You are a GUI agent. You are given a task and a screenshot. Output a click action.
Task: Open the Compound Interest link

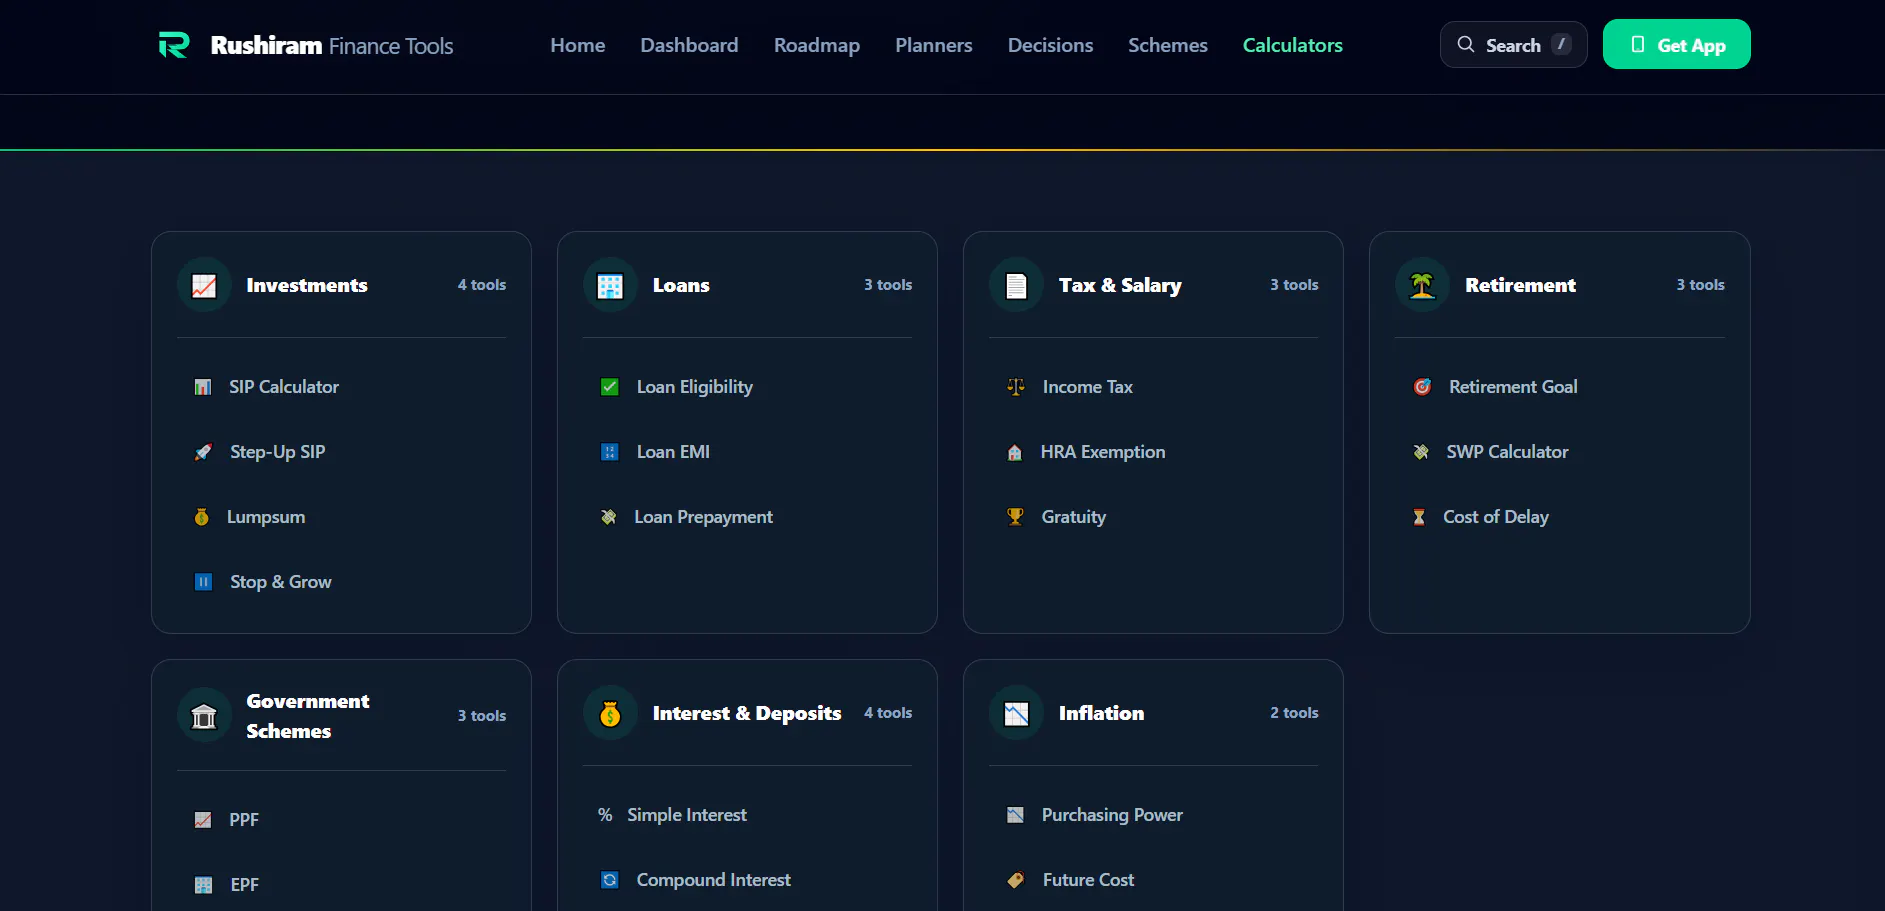click(x=714, y=880)
